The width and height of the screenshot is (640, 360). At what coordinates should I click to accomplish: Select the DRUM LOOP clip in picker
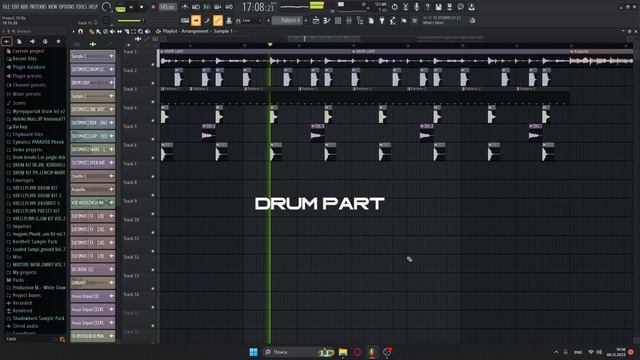coord(93,82)
